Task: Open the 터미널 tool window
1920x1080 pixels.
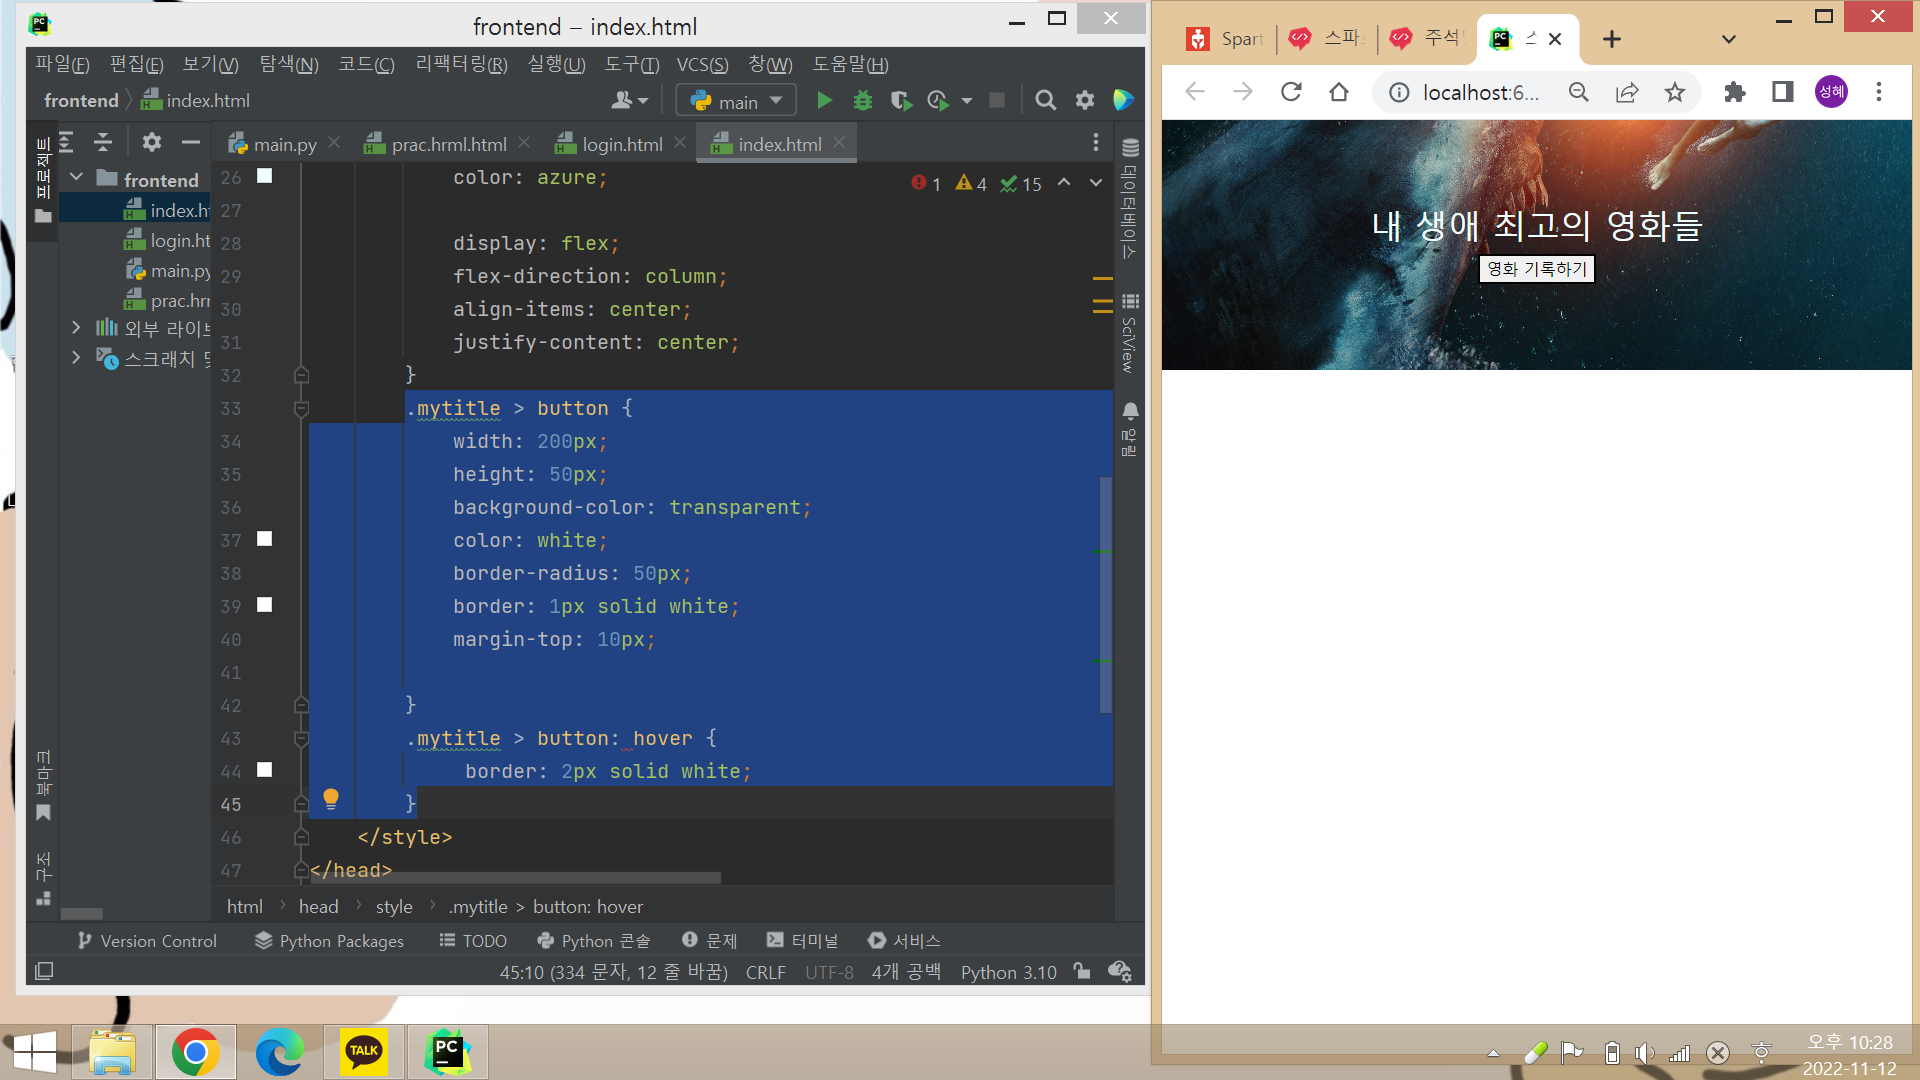Action: (803, 940)
